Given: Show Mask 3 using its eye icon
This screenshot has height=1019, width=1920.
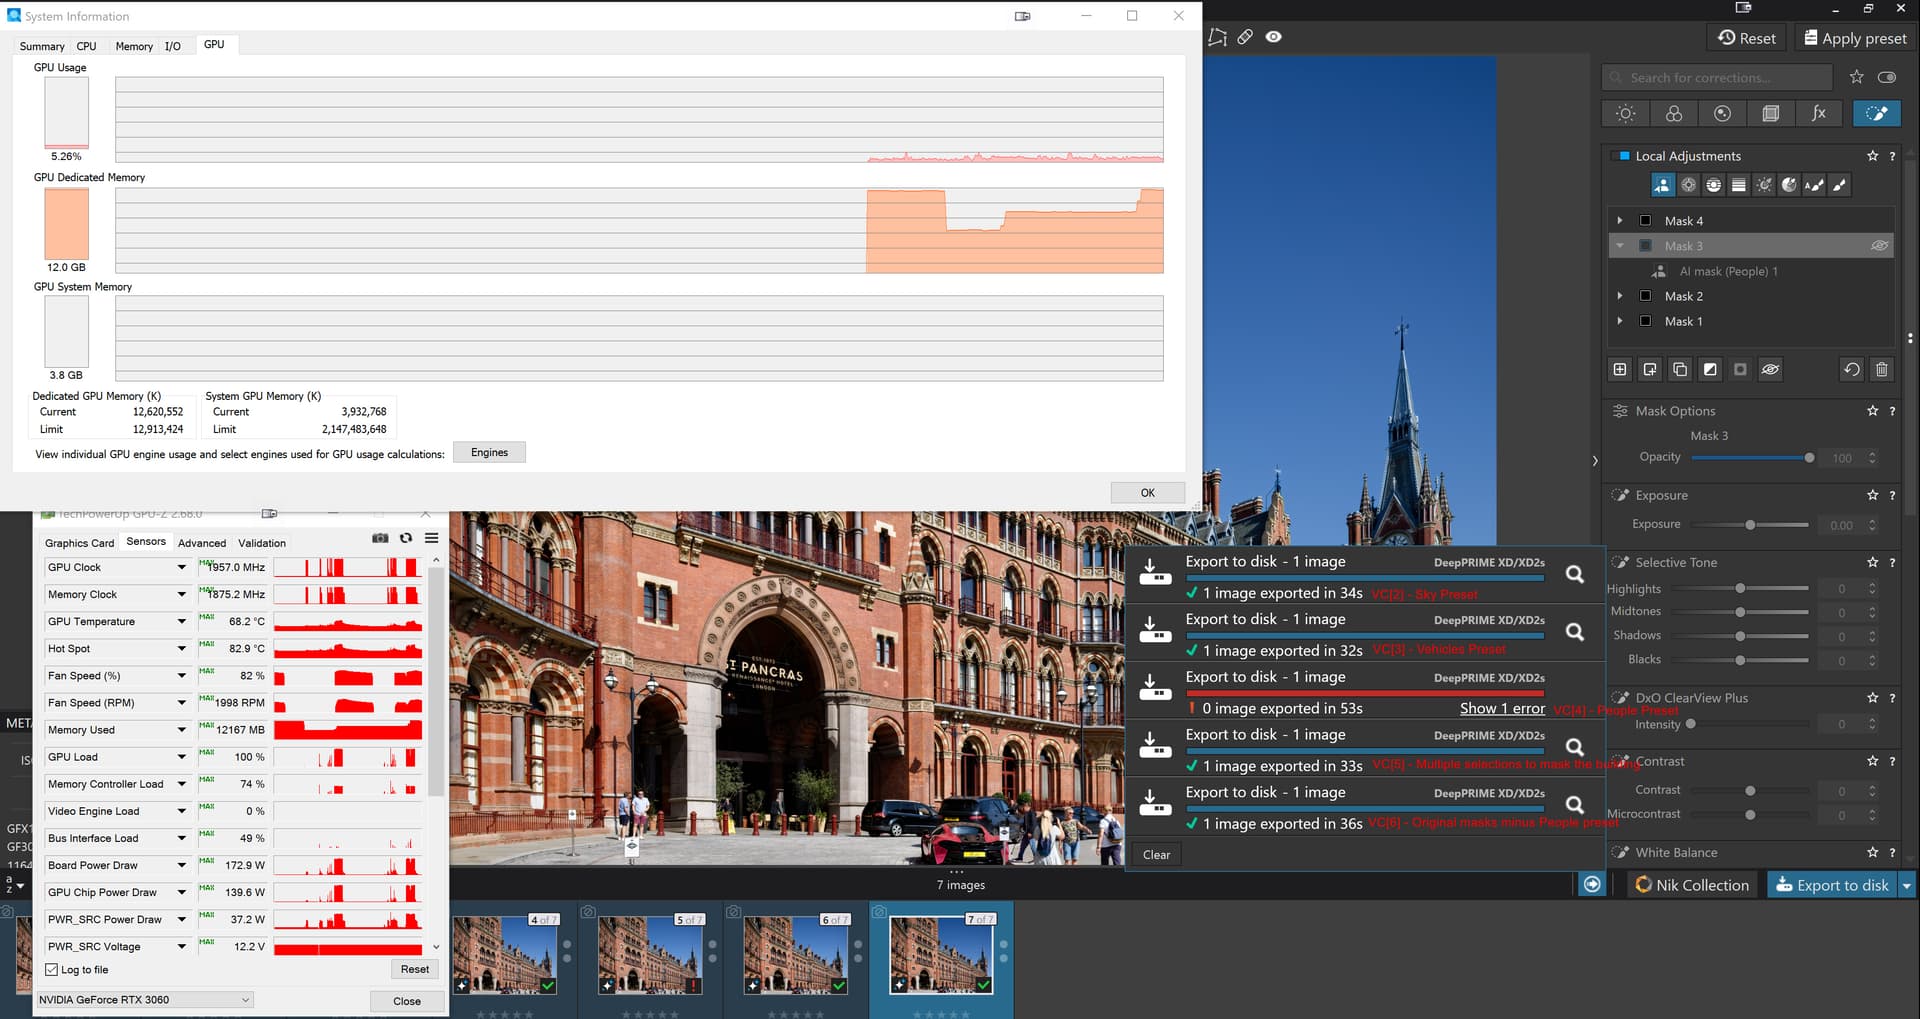Looking at the screenshot, I should tap(1879, 246).
